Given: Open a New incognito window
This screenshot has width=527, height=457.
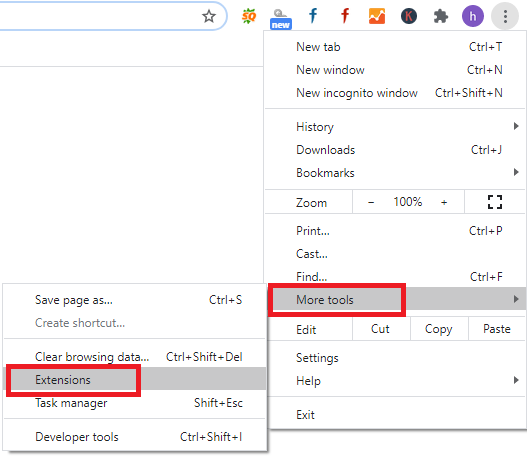Looking at the screenshot, I should click(395, 93).
